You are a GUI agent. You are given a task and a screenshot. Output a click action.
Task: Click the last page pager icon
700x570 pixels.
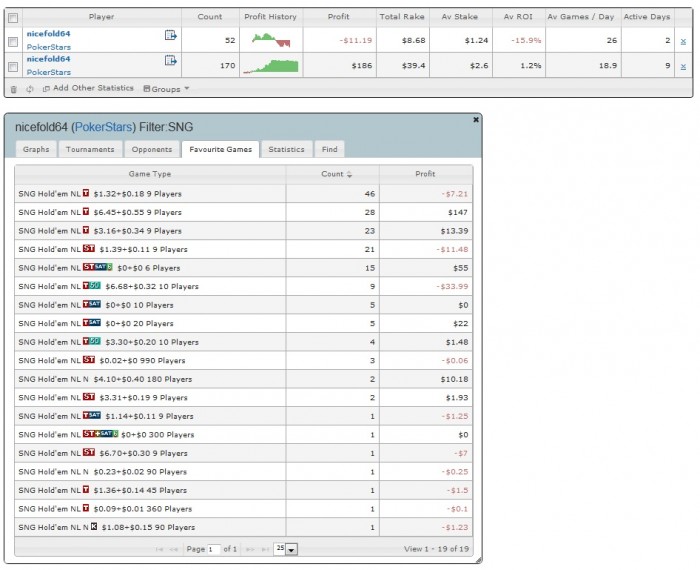(x=266, y=549)
